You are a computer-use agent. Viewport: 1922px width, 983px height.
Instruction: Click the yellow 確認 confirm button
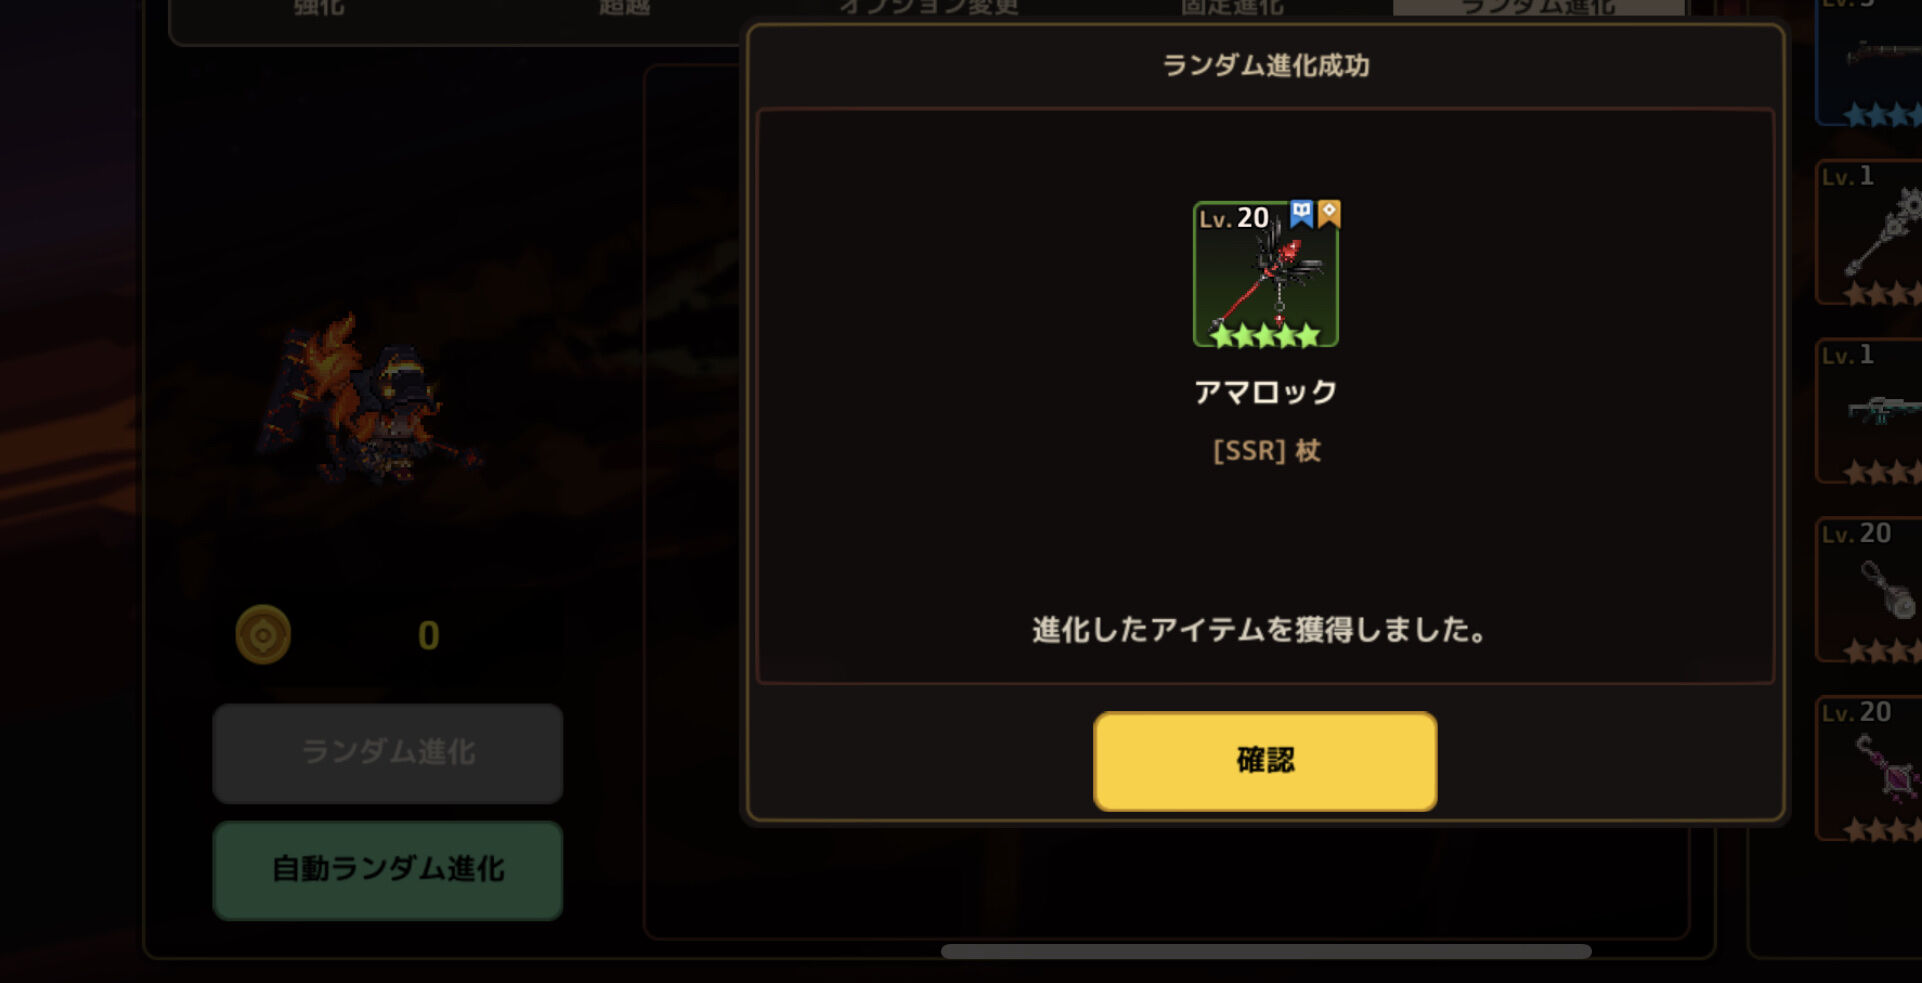1265,761
